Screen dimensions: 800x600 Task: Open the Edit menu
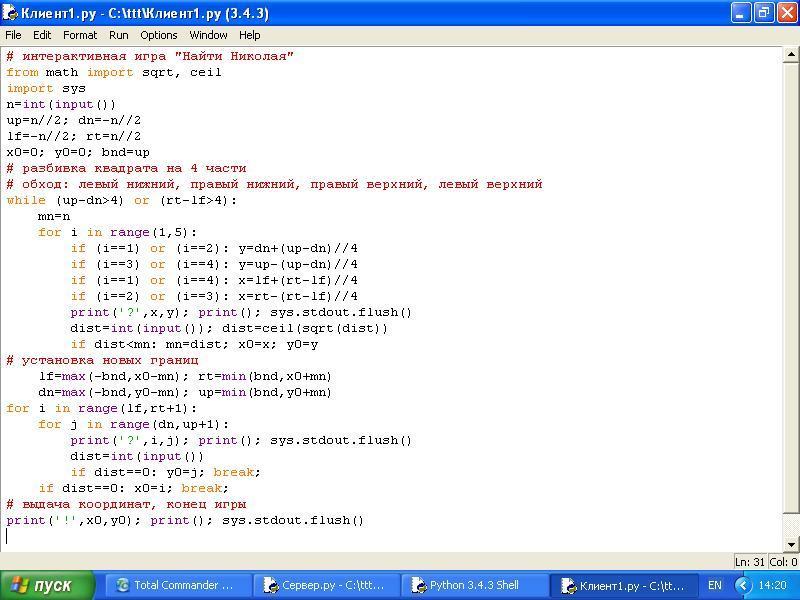tap(42, 35)
